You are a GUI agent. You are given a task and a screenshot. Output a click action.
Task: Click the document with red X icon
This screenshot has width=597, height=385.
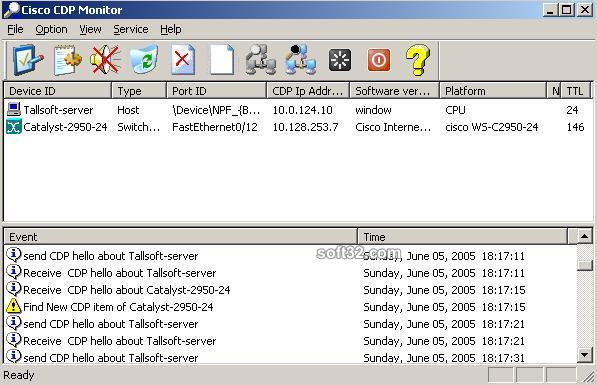[x=183, y=60]
